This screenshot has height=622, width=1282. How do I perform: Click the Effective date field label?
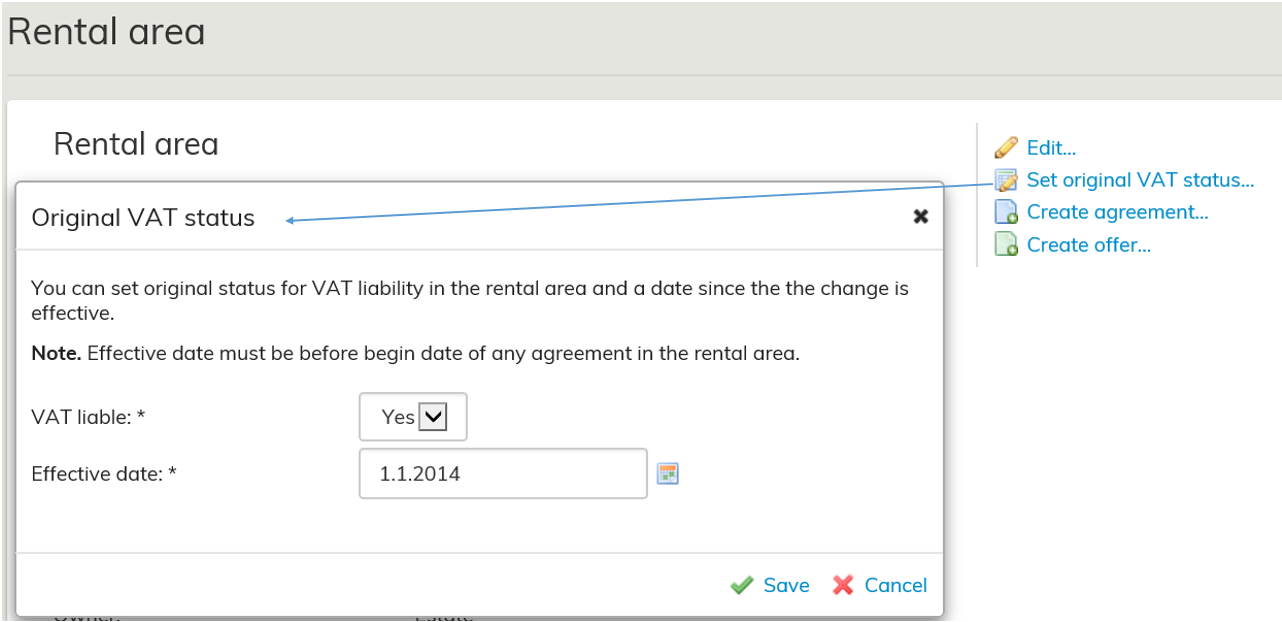point(104,474)
